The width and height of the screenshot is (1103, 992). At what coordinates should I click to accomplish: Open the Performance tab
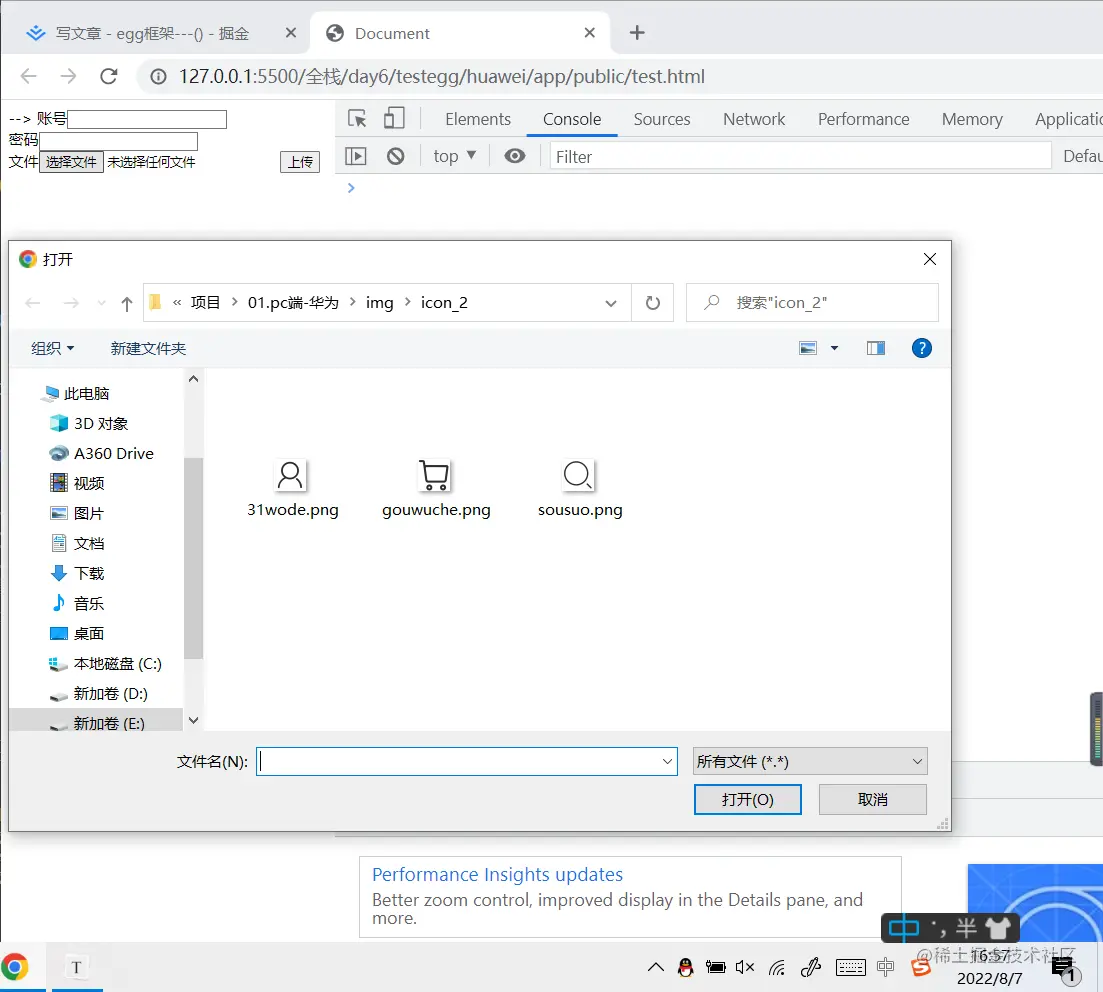(863, 119)
